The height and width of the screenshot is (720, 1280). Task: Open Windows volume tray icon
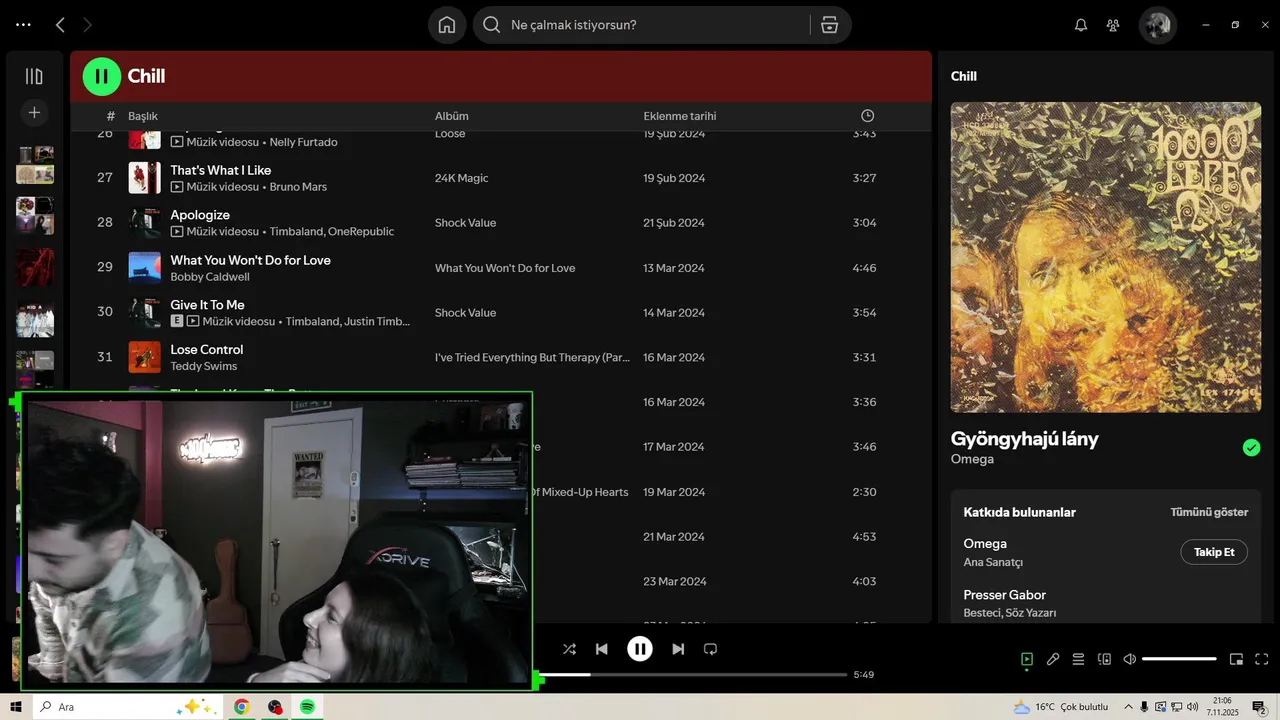click(x=1191, y=707)
